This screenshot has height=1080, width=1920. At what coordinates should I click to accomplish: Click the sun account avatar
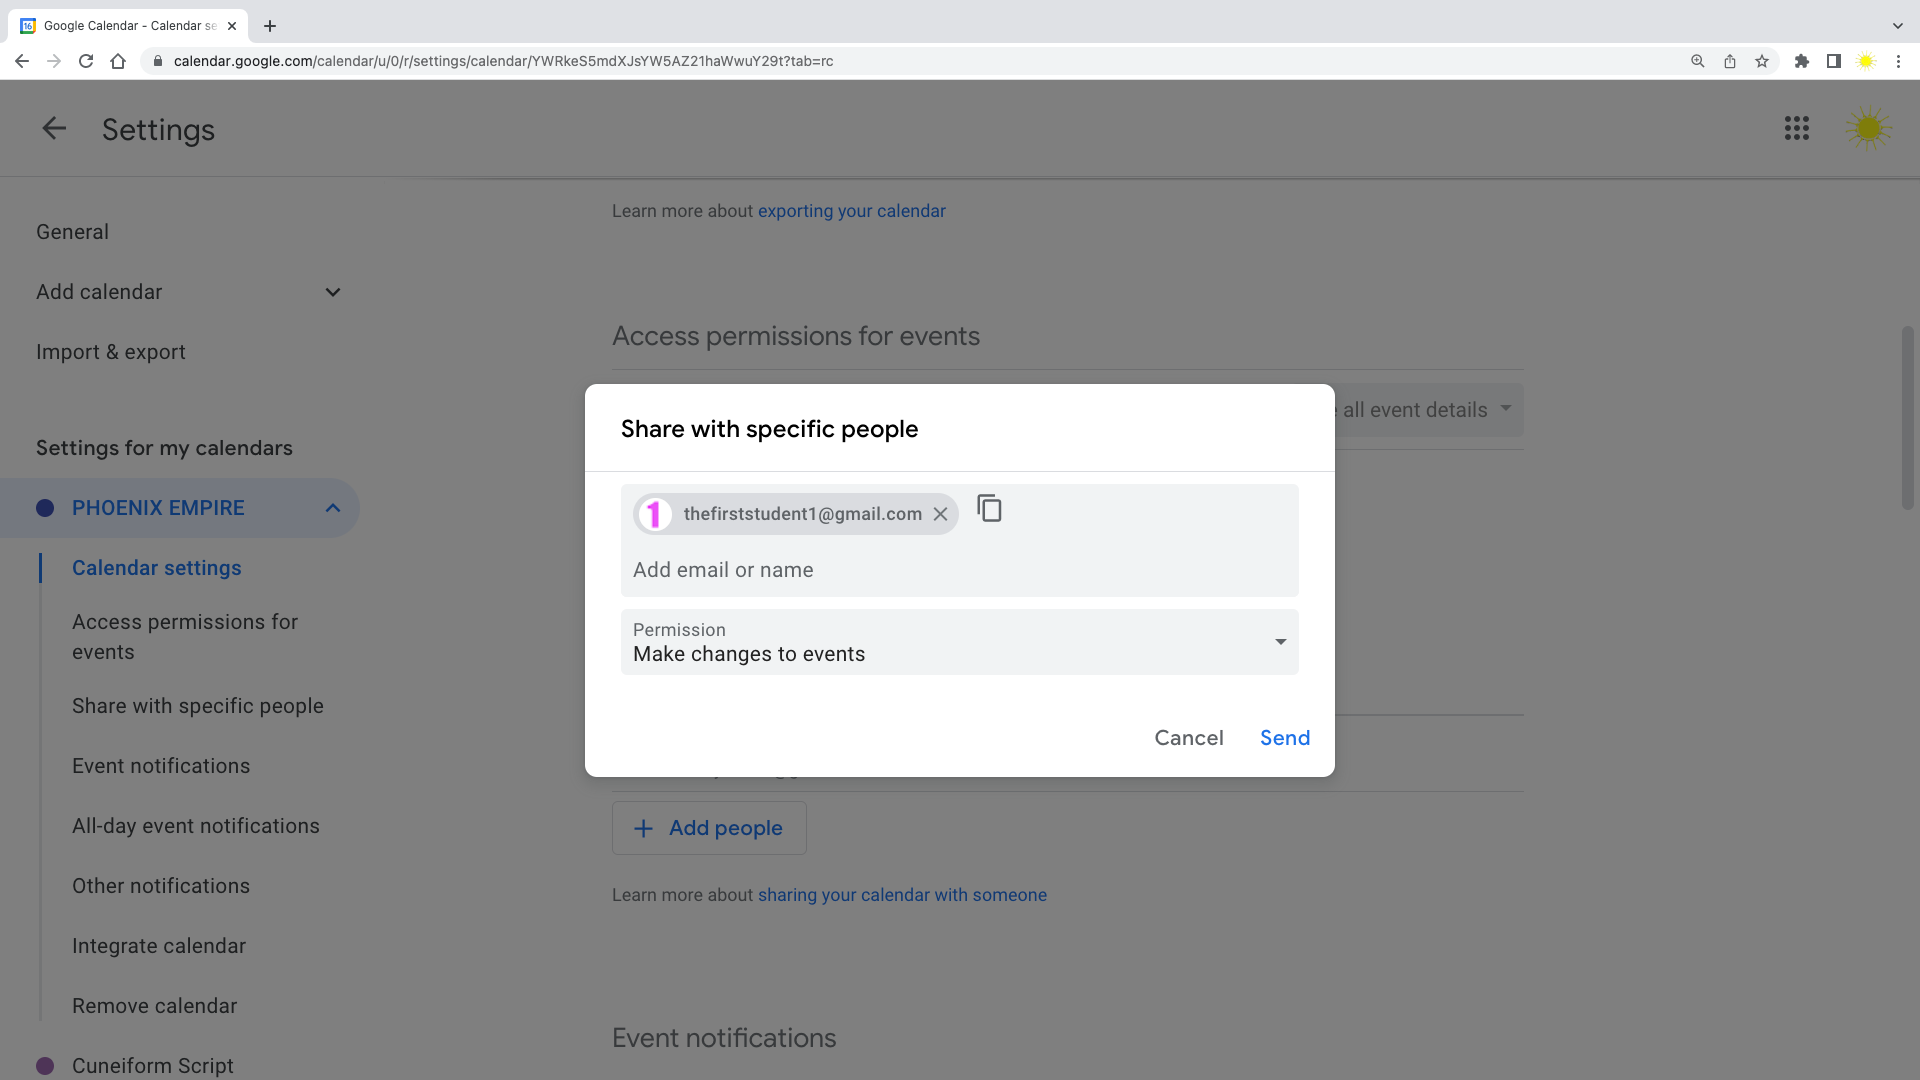click(1867, 129)
